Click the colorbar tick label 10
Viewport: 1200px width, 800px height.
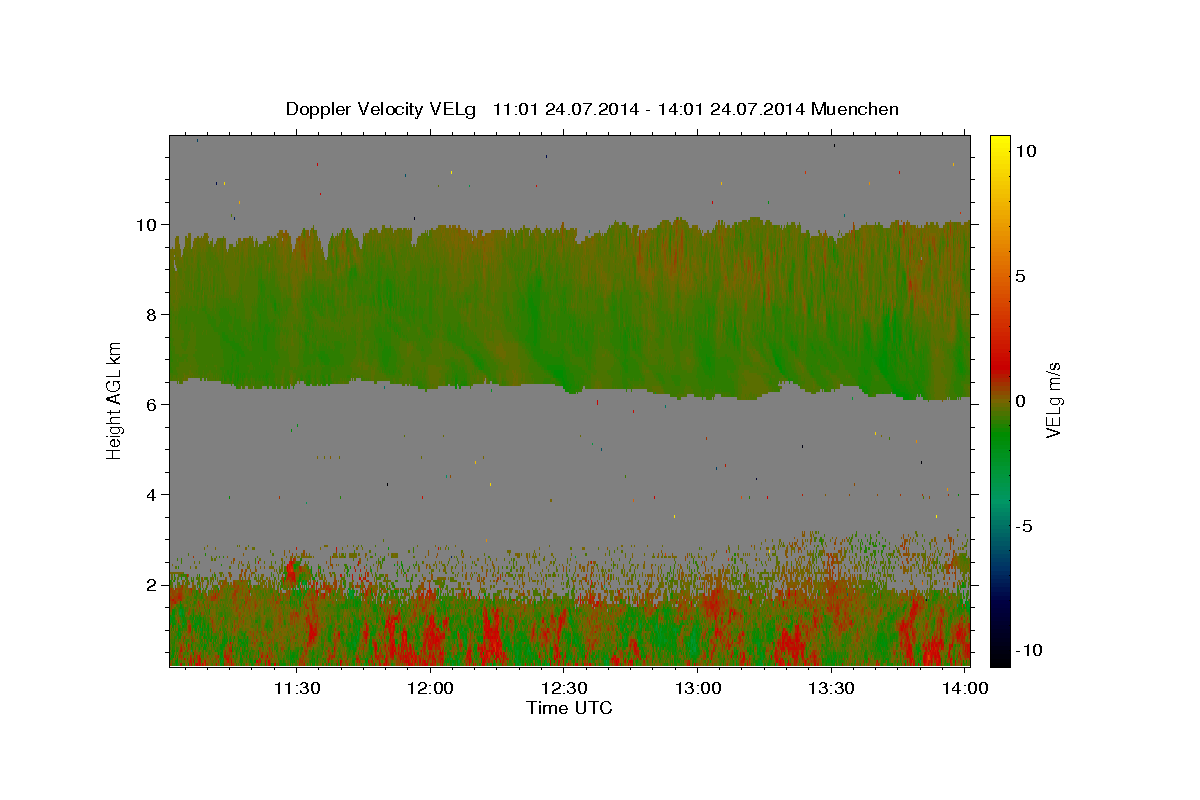coord(1026,151)
